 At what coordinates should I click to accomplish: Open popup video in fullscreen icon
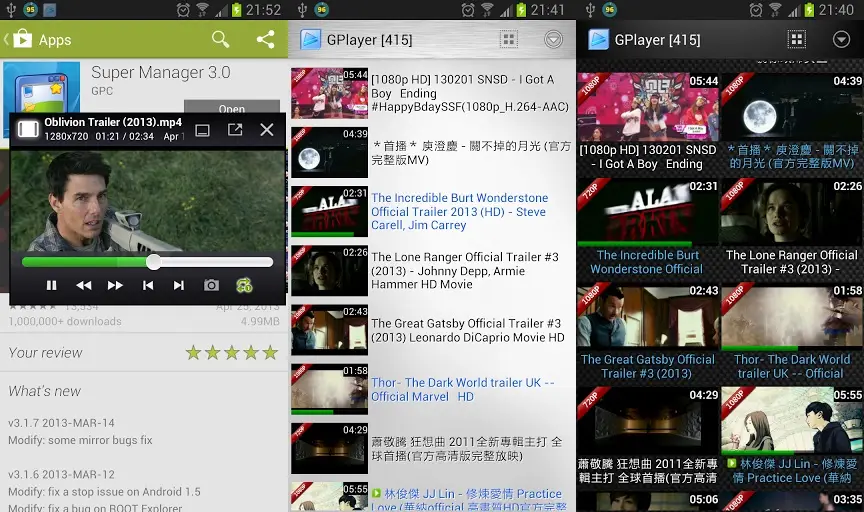click(x=235, y=130)
